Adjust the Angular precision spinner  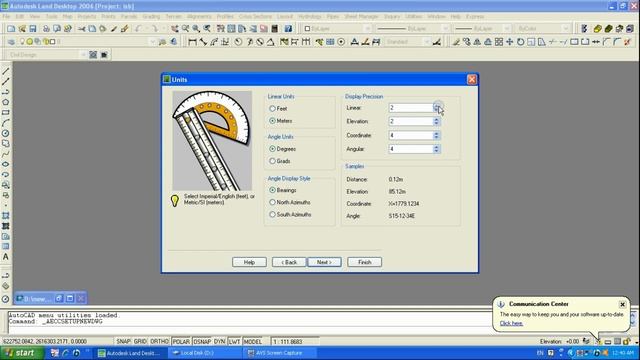click(436, 149)
